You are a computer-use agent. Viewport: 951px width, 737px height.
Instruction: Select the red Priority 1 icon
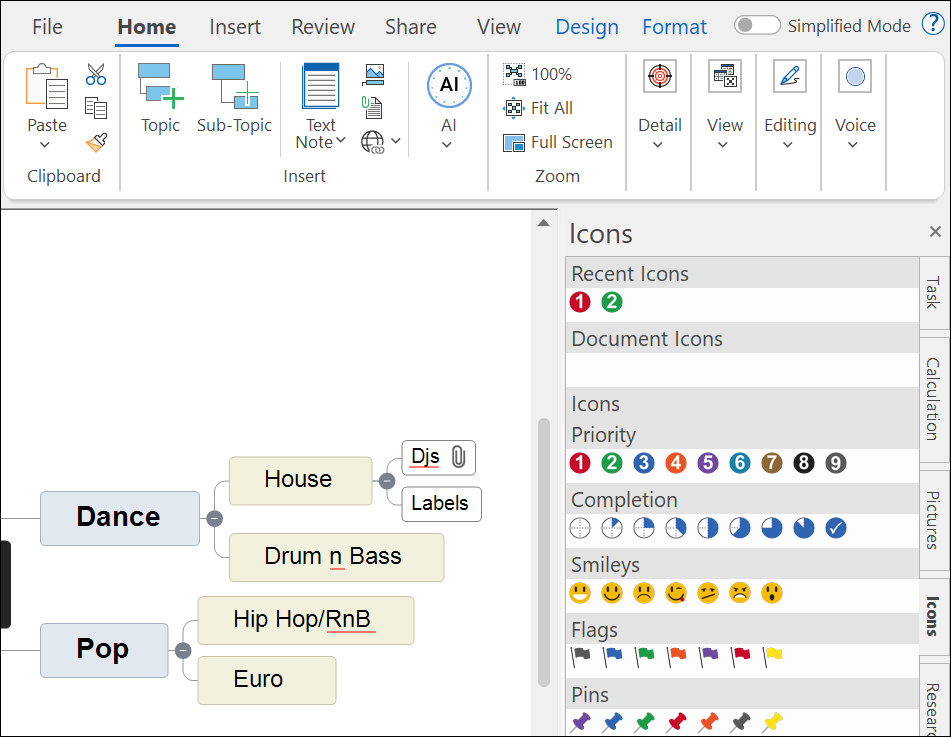(579, 464)
